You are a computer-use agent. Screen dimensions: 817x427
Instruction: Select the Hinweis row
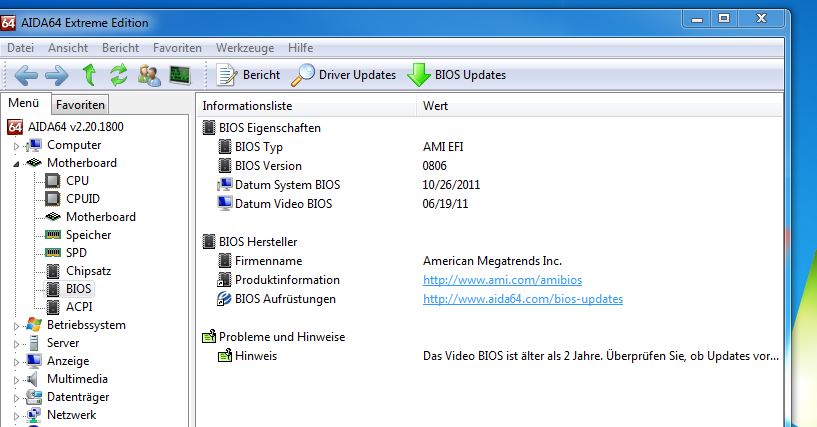[490, 356]
